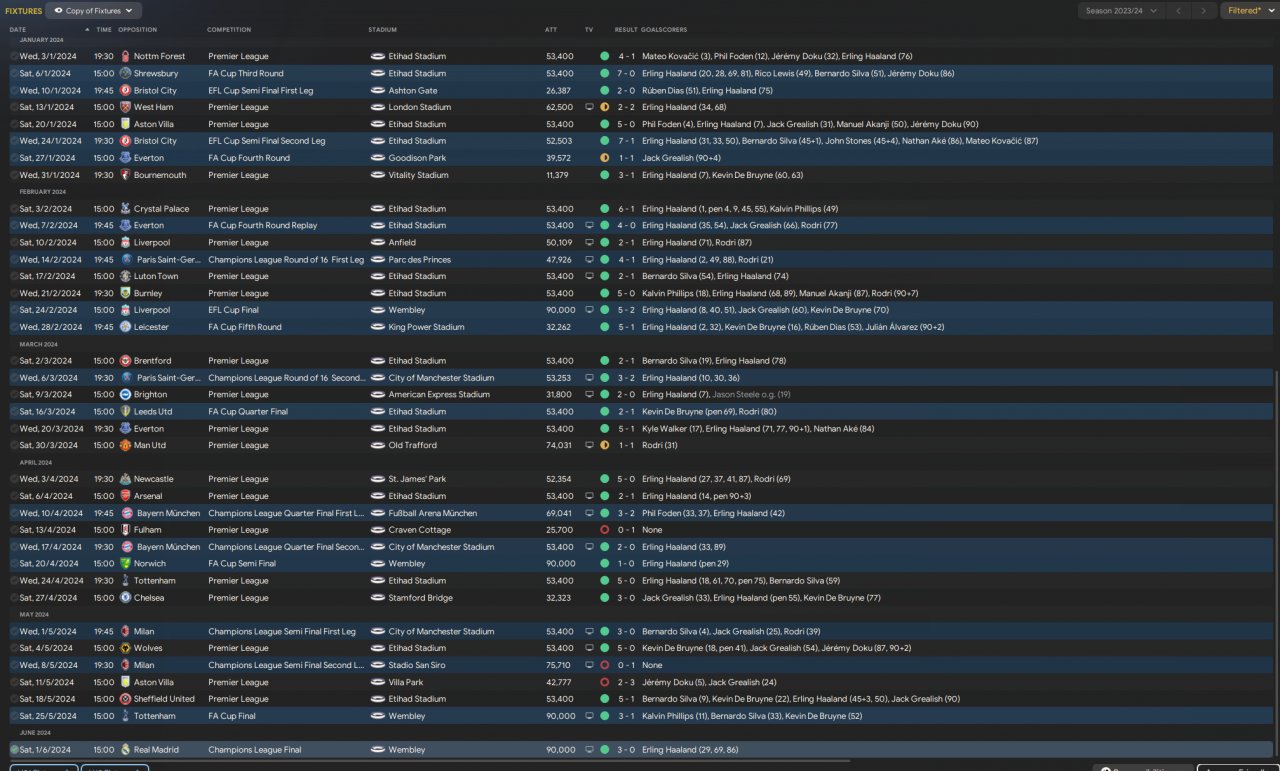The height and width of the screenshot is (771, 1280).
Task: Expand the Filtered dropdown menu
Action: coord(1249,11)
